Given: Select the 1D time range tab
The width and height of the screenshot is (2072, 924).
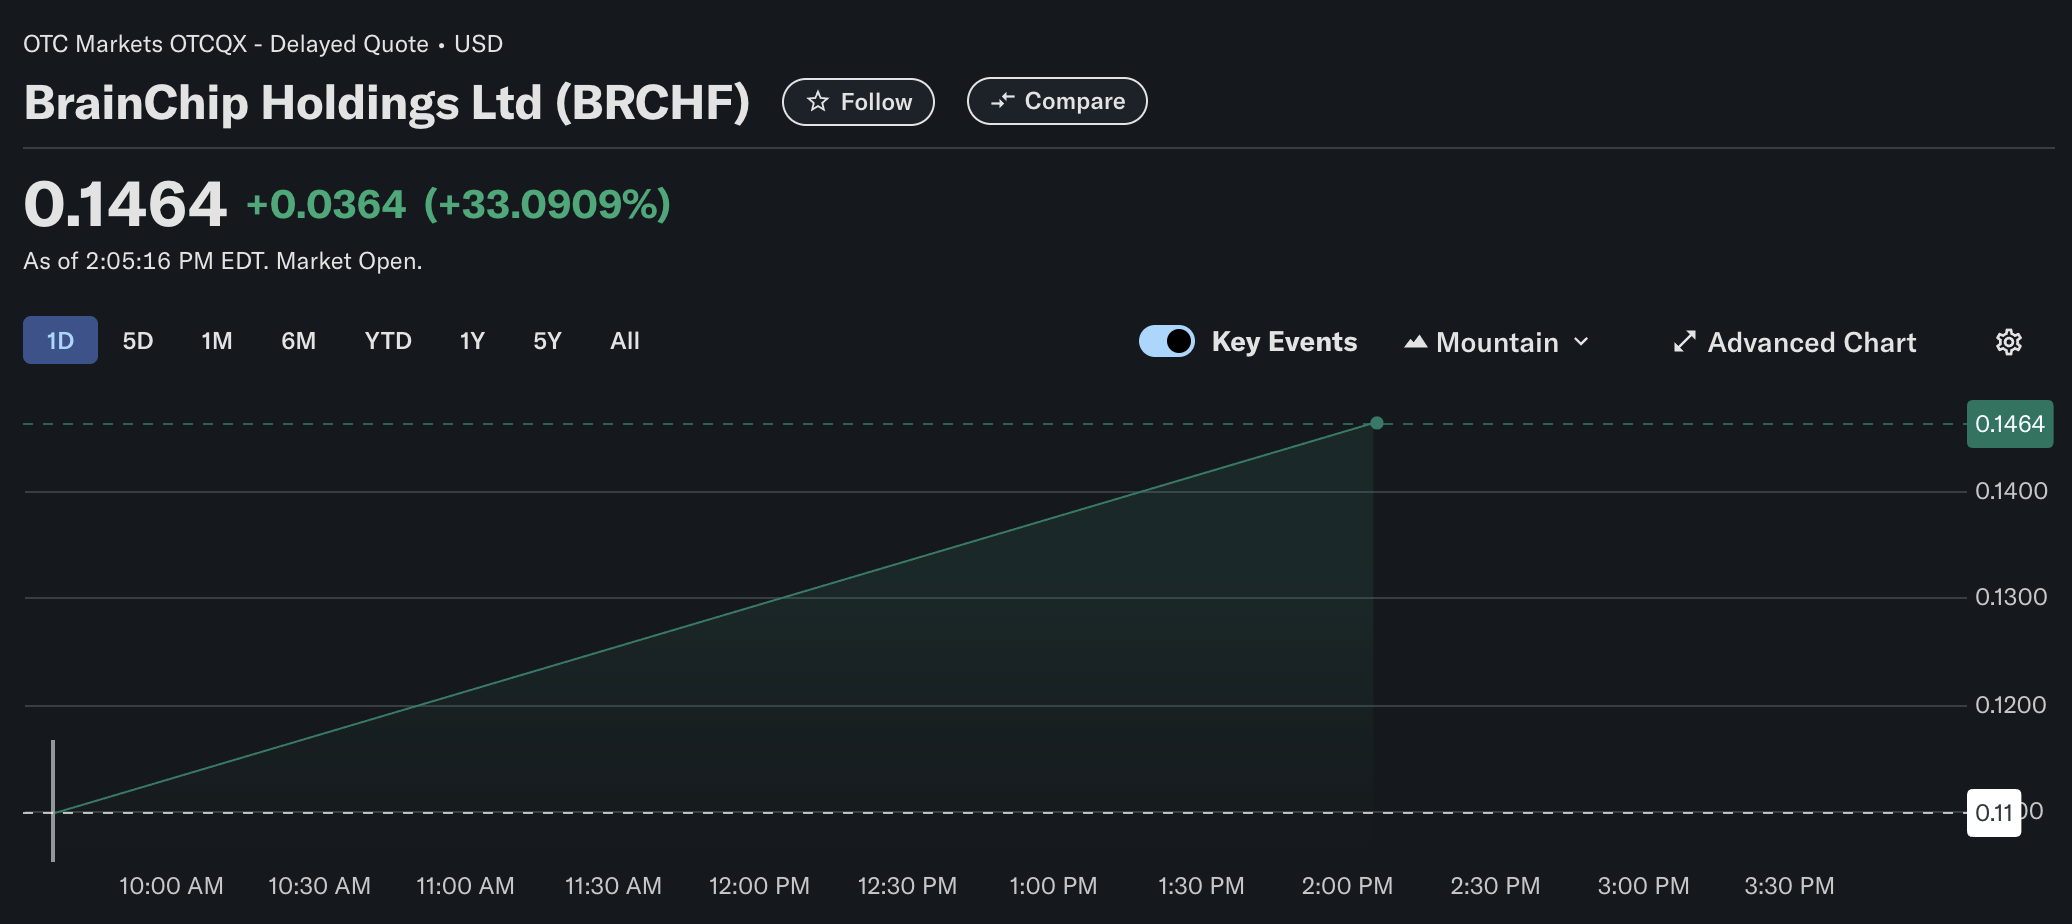Looking at the screenshot, I should (x=60, y=341).
